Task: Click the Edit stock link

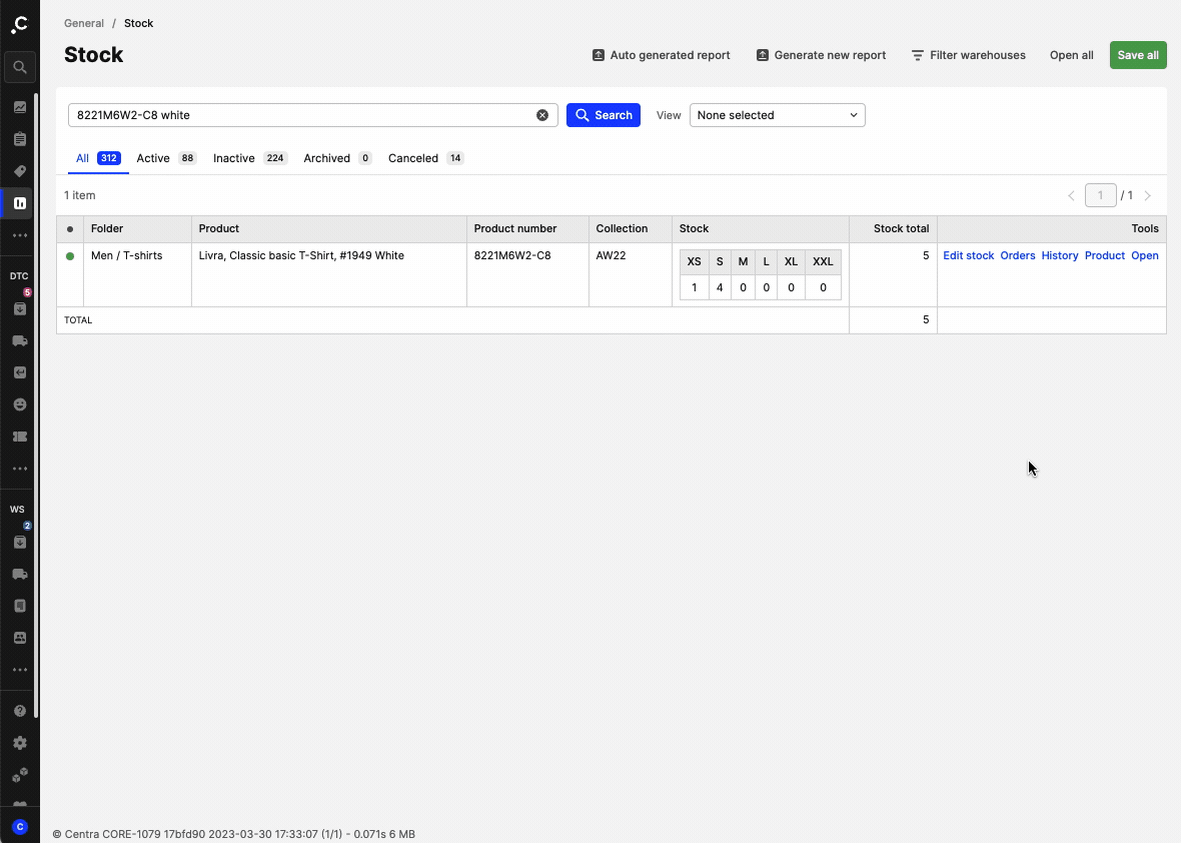Action: (x=968, y=256)
